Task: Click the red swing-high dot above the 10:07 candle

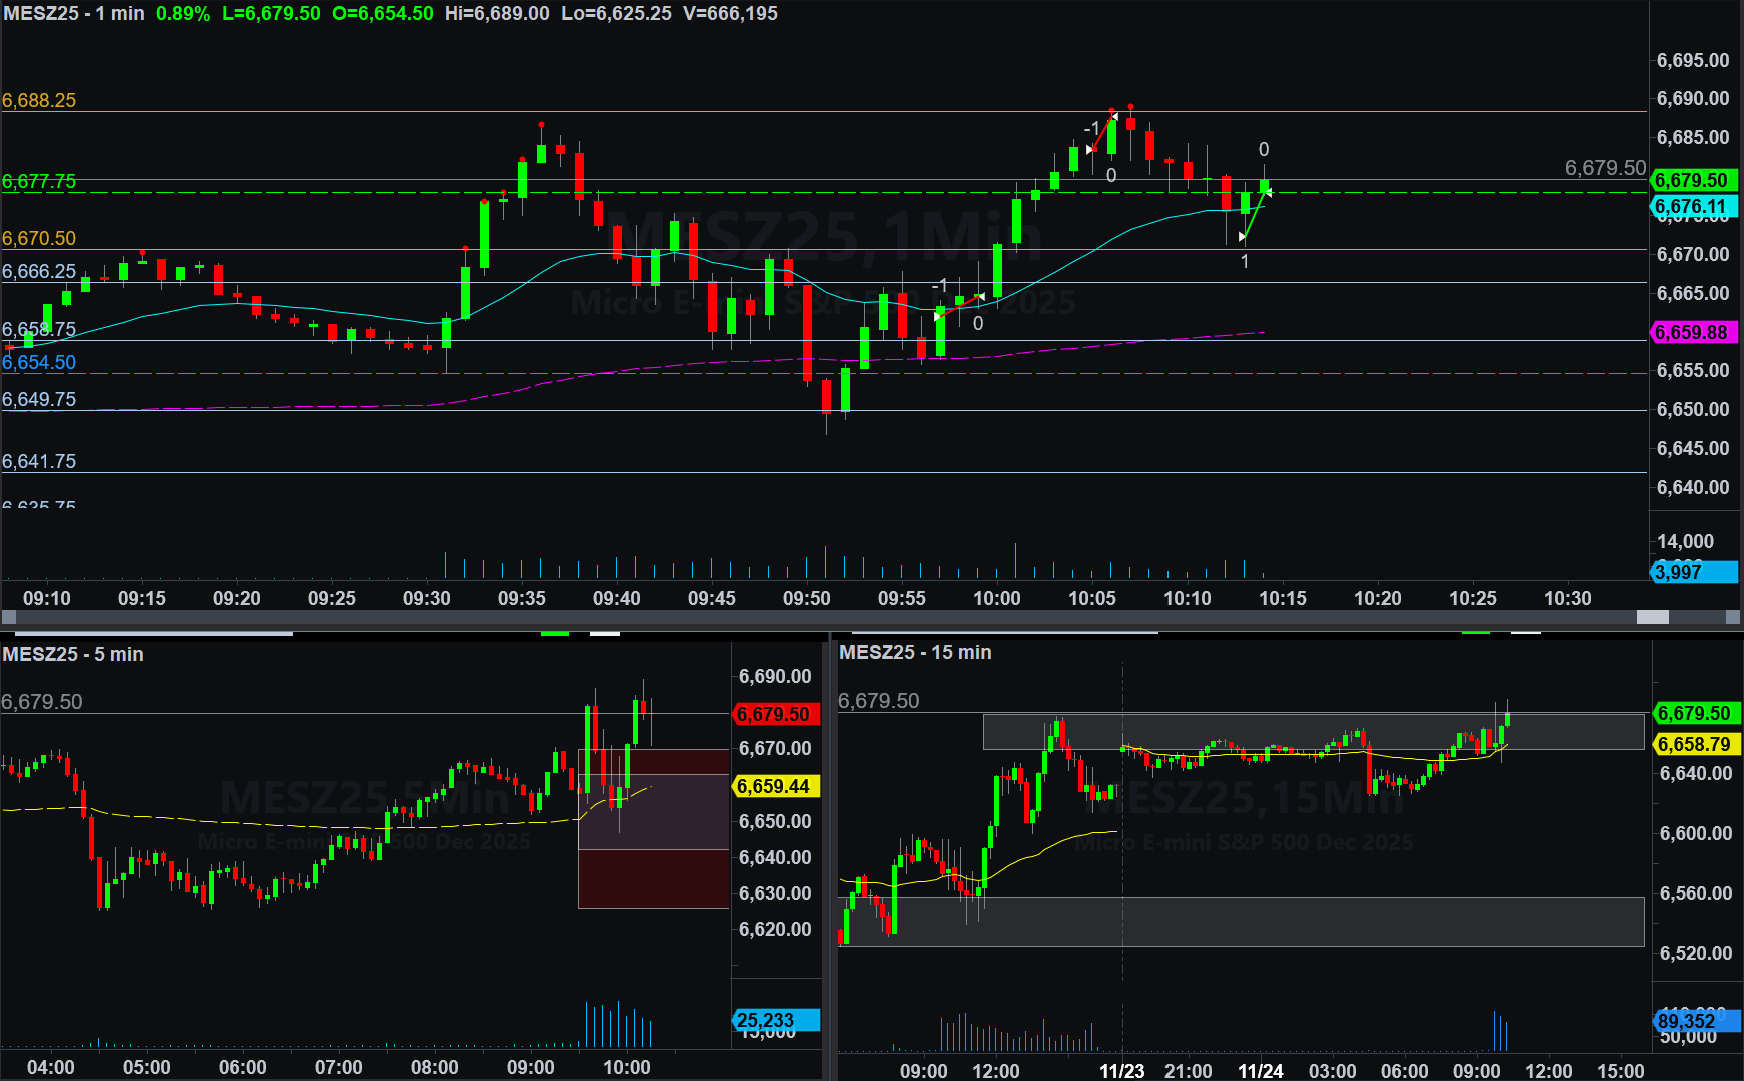Action: (x=1130, y=106)
